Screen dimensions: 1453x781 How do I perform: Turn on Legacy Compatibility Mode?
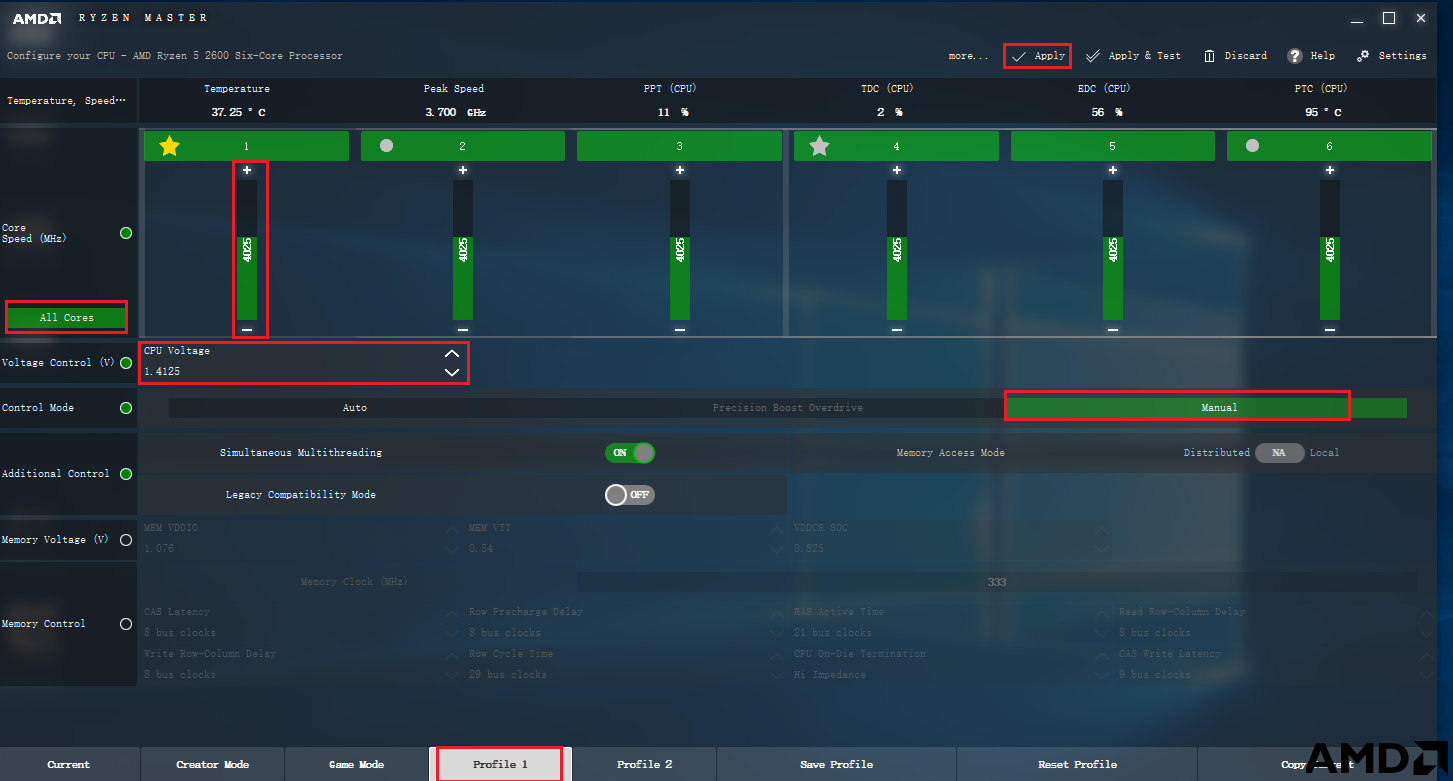point(630,495)
